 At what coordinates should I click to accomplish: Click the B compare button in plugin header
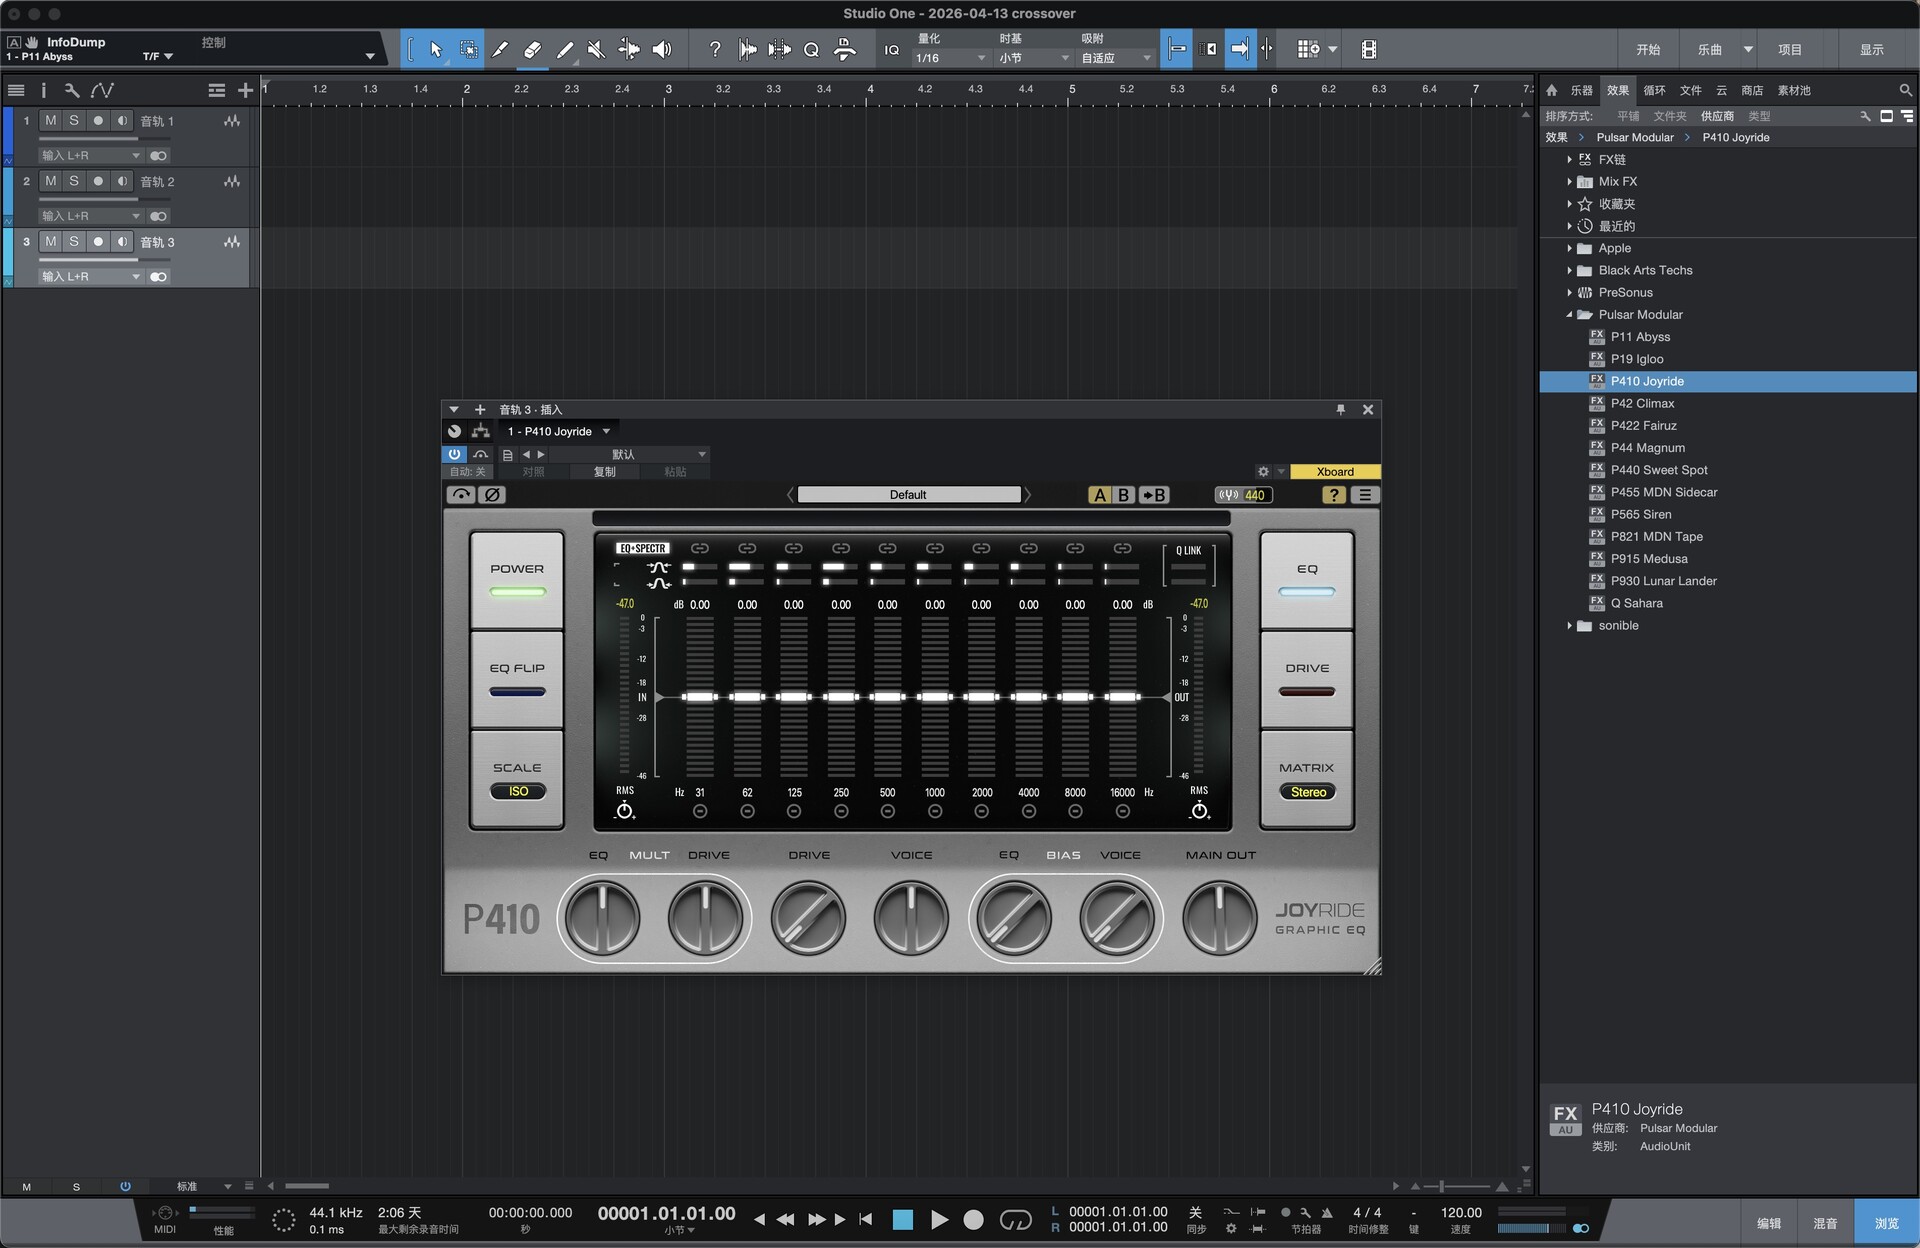(x=1122, y=494)
